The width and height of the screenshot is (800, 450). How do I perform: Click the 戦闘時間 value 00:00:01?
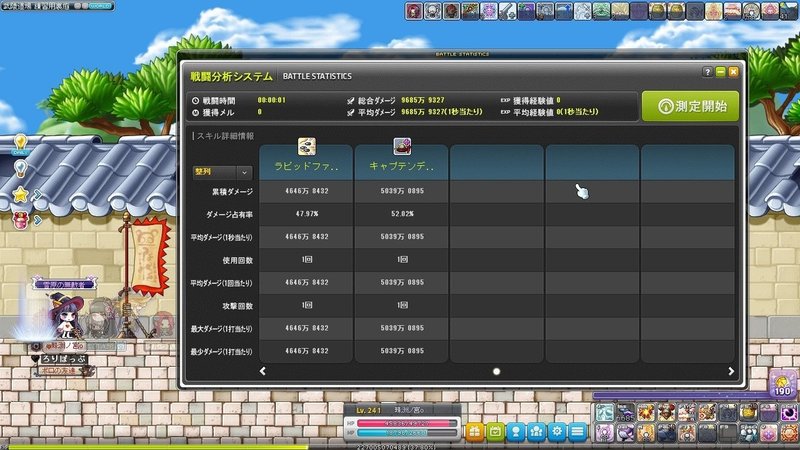click(271, 100)
